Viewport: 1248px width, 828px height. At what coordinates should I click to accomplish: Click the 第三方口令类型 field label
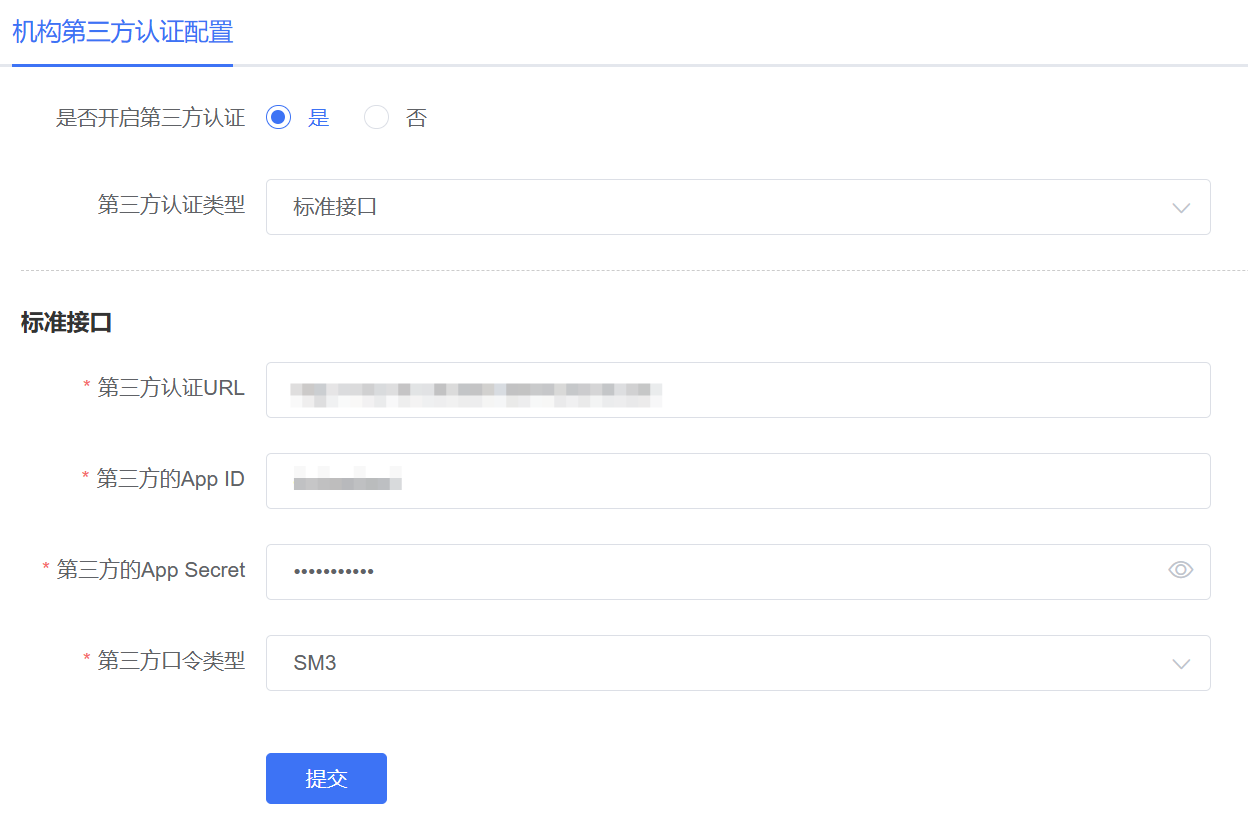171,661
